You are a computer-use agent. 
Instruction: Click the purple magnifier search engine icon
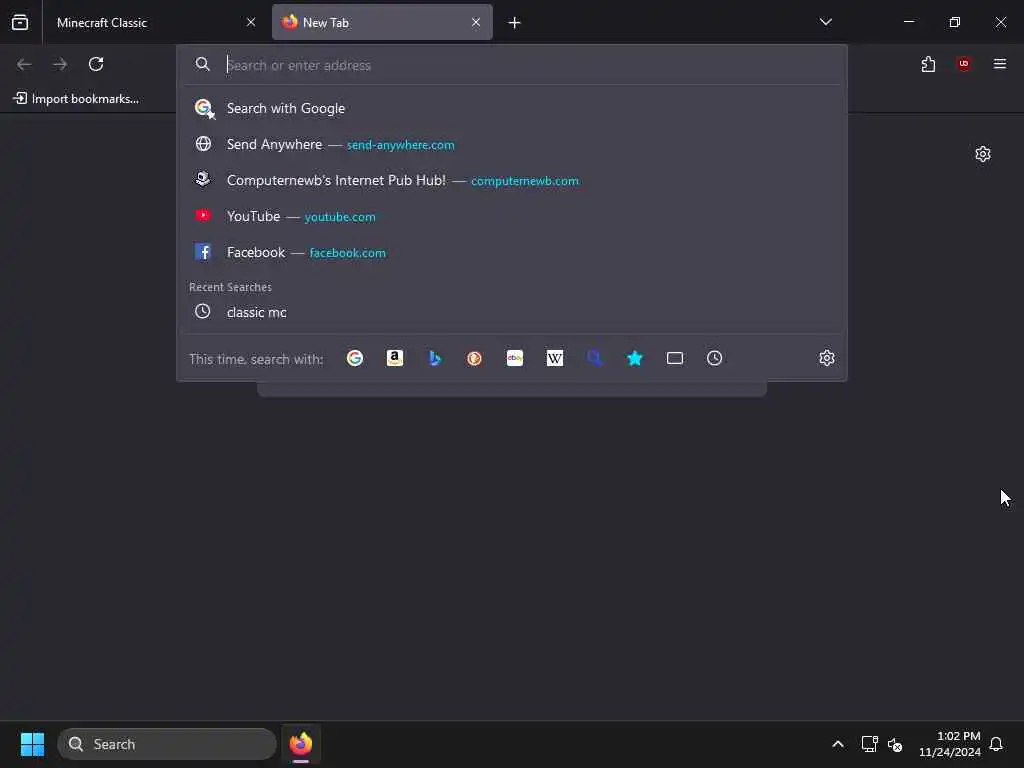click(x=594, y=358)
